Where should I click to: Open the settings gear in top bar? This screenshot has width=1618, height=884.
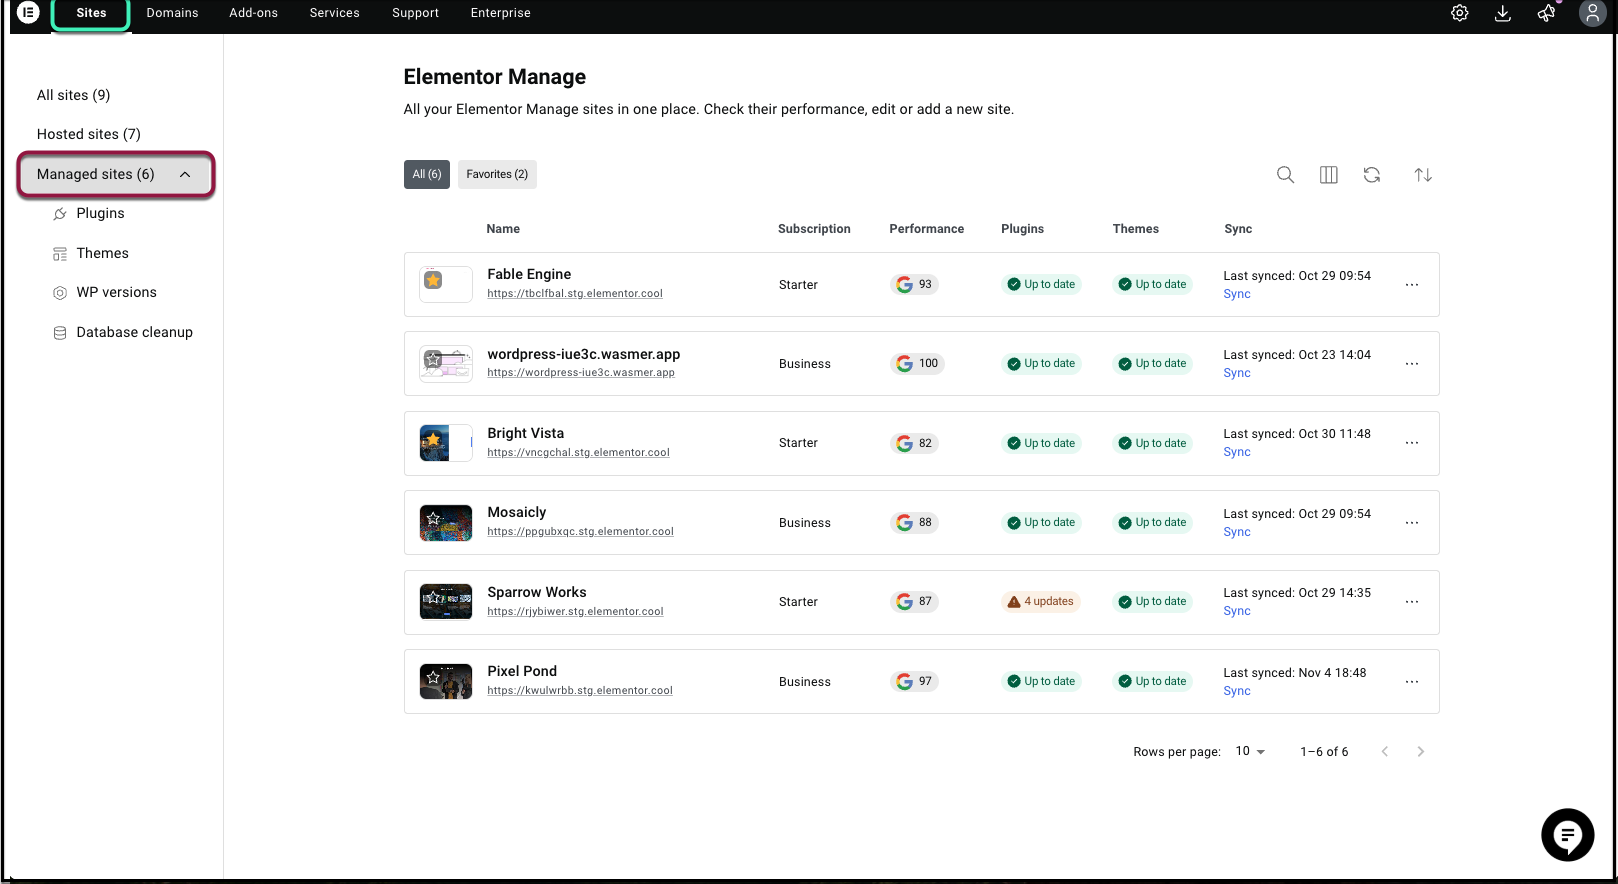point(1459,13)
